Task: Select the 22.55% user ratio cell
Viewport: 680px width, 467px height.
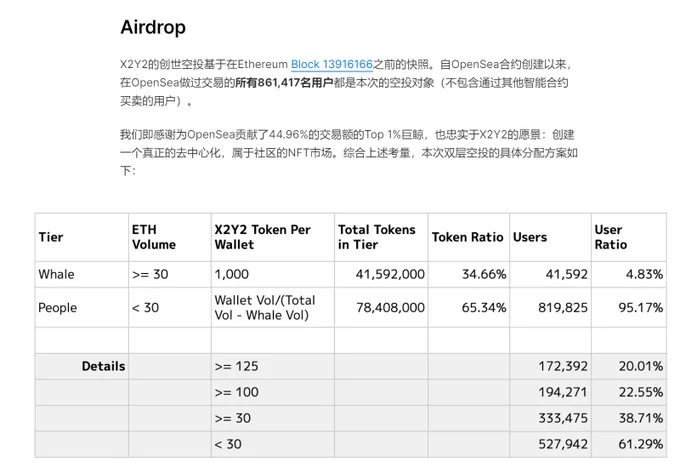Action: (x=629, y=392)
